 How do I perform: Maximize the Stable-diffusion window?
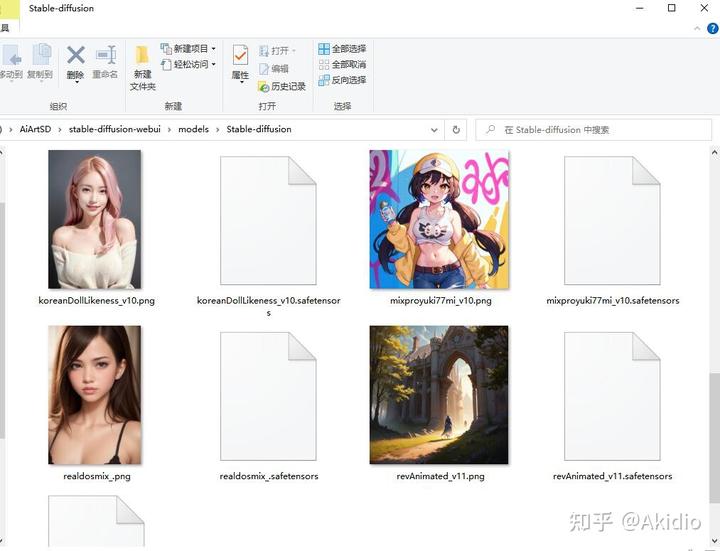coord(671,8)
